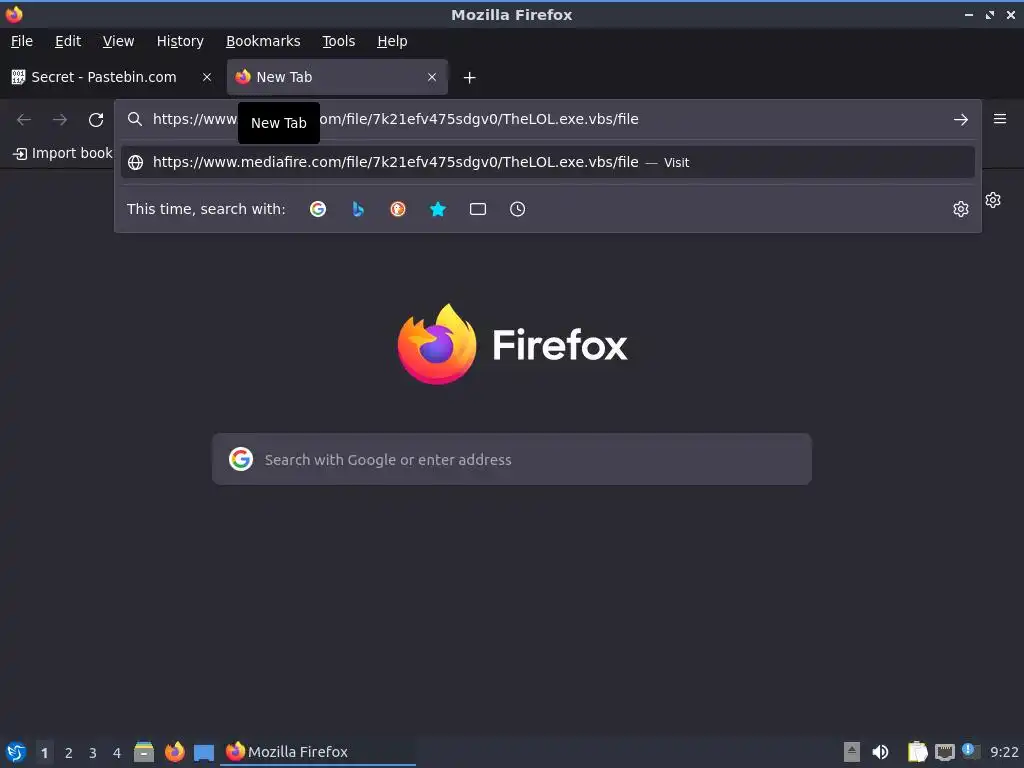
Task: Open the View menu
Action: tap(118, 41)
